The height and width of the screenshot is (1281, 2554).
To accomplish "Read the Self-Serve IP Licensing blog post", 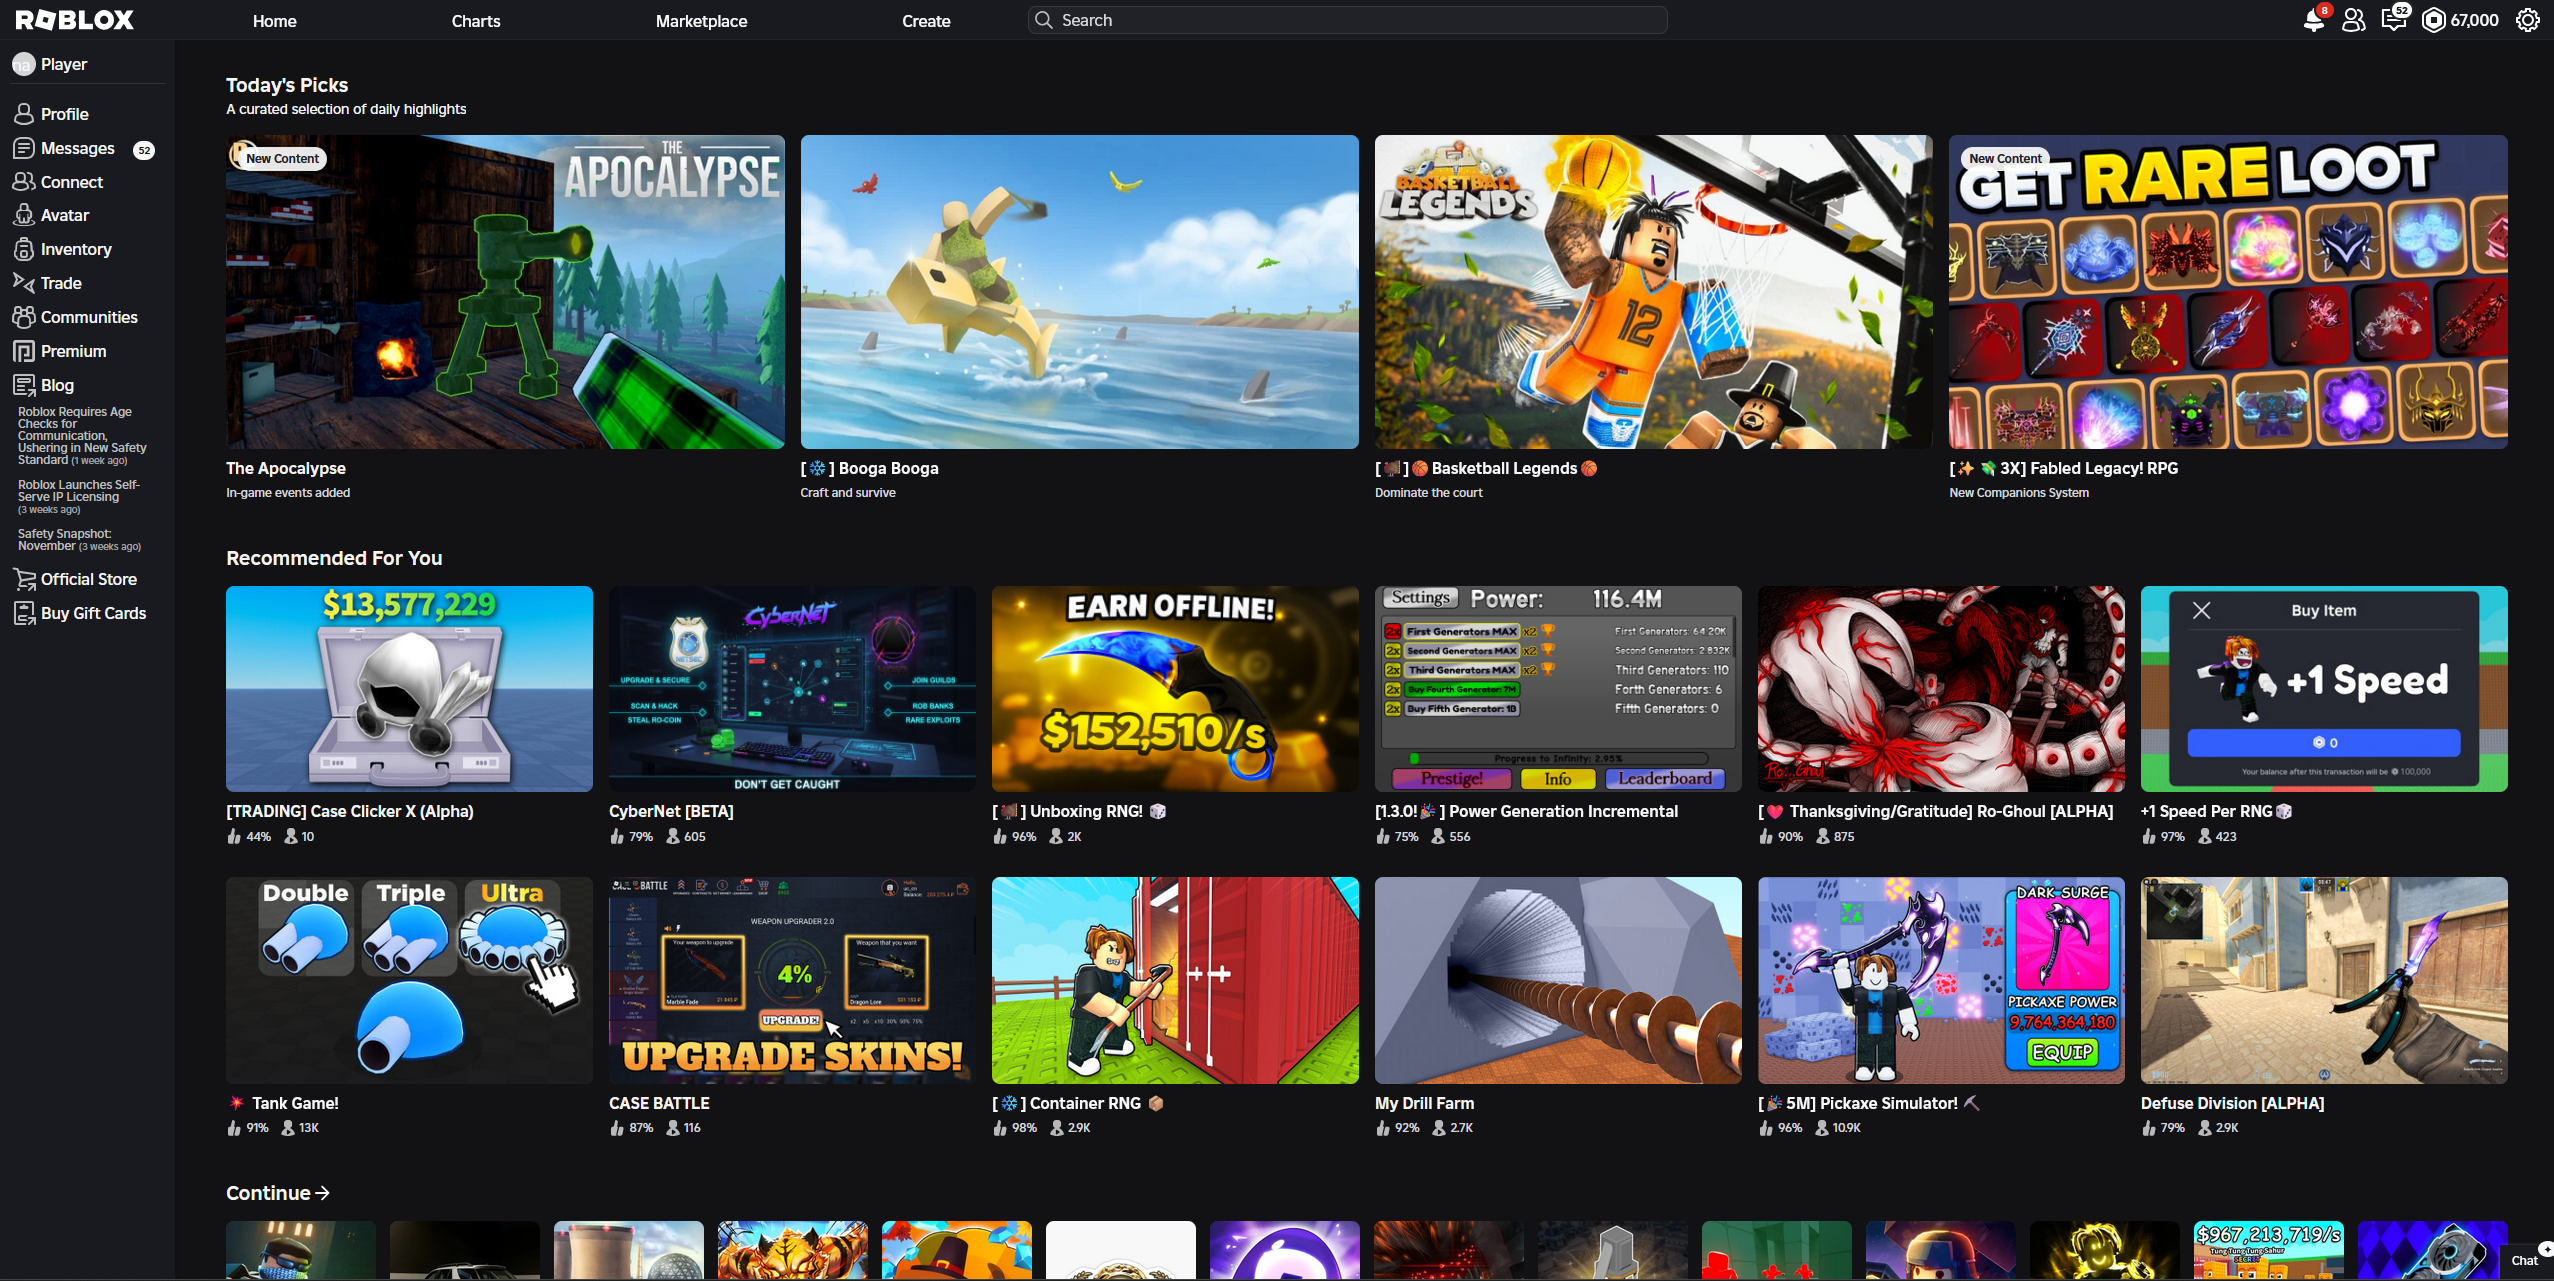I will 79,490.
